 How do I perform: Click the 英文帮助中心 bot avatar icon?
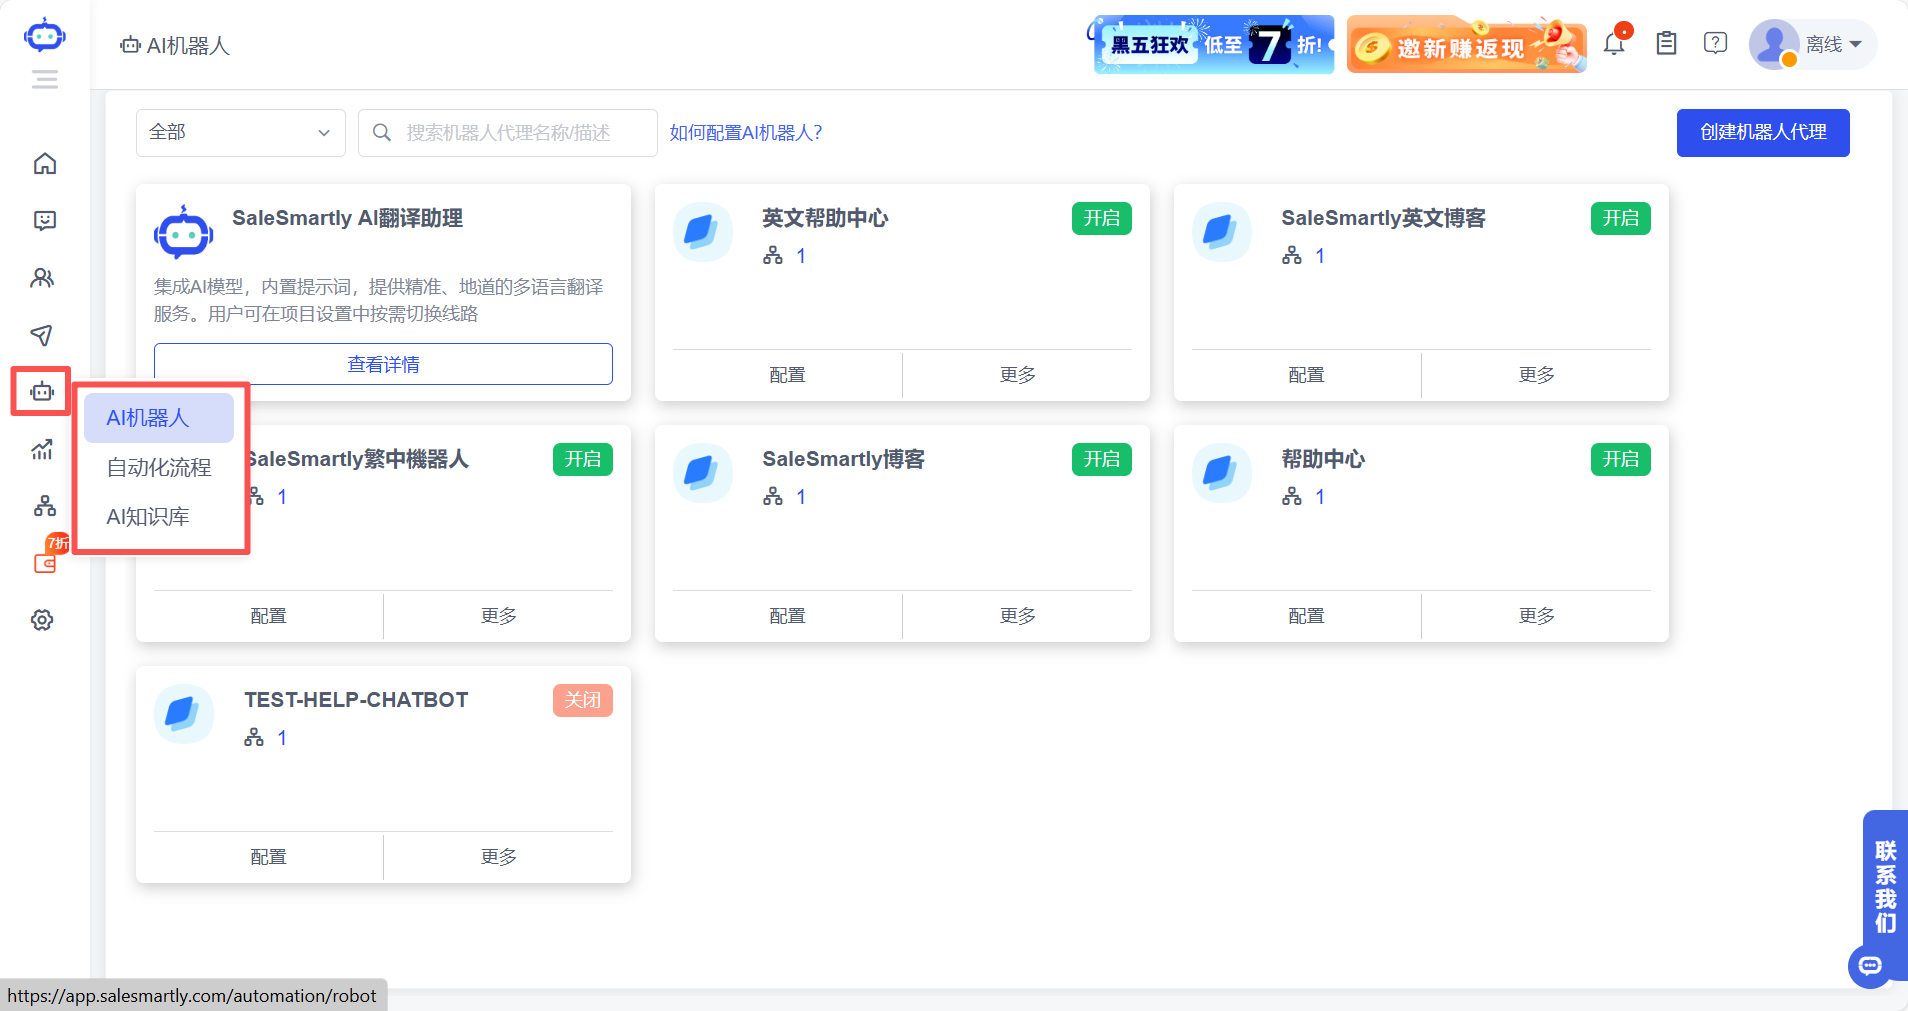coord(702,232)
